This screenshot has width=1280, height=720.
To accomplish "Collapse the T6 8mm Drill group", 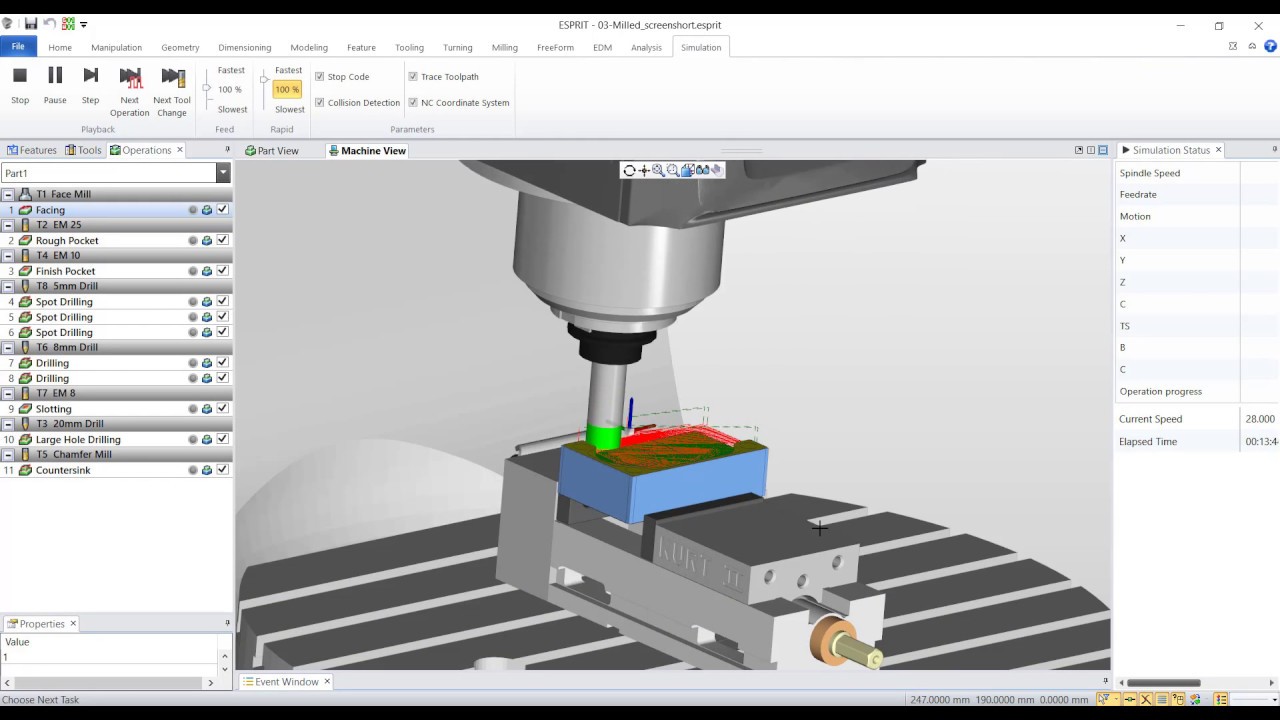I will (8, 347).
